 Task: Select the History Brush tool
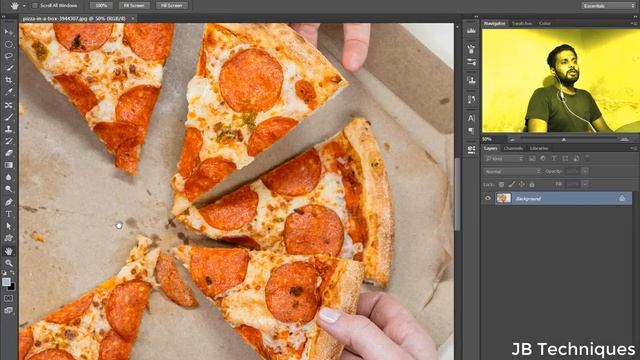coord(9,141)
